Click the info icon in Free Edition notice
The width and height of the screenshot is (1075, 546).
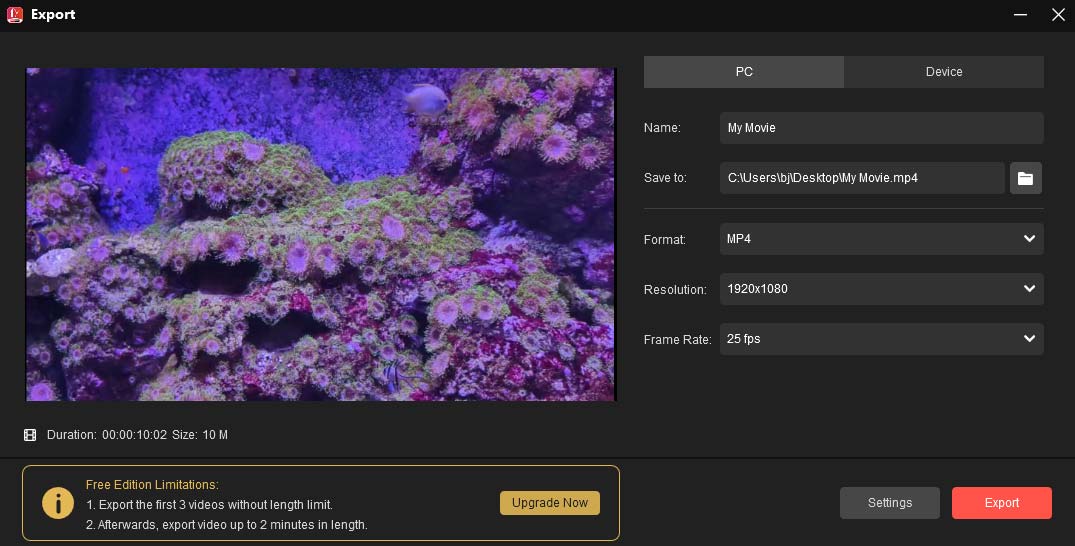[x=58, y=503]
